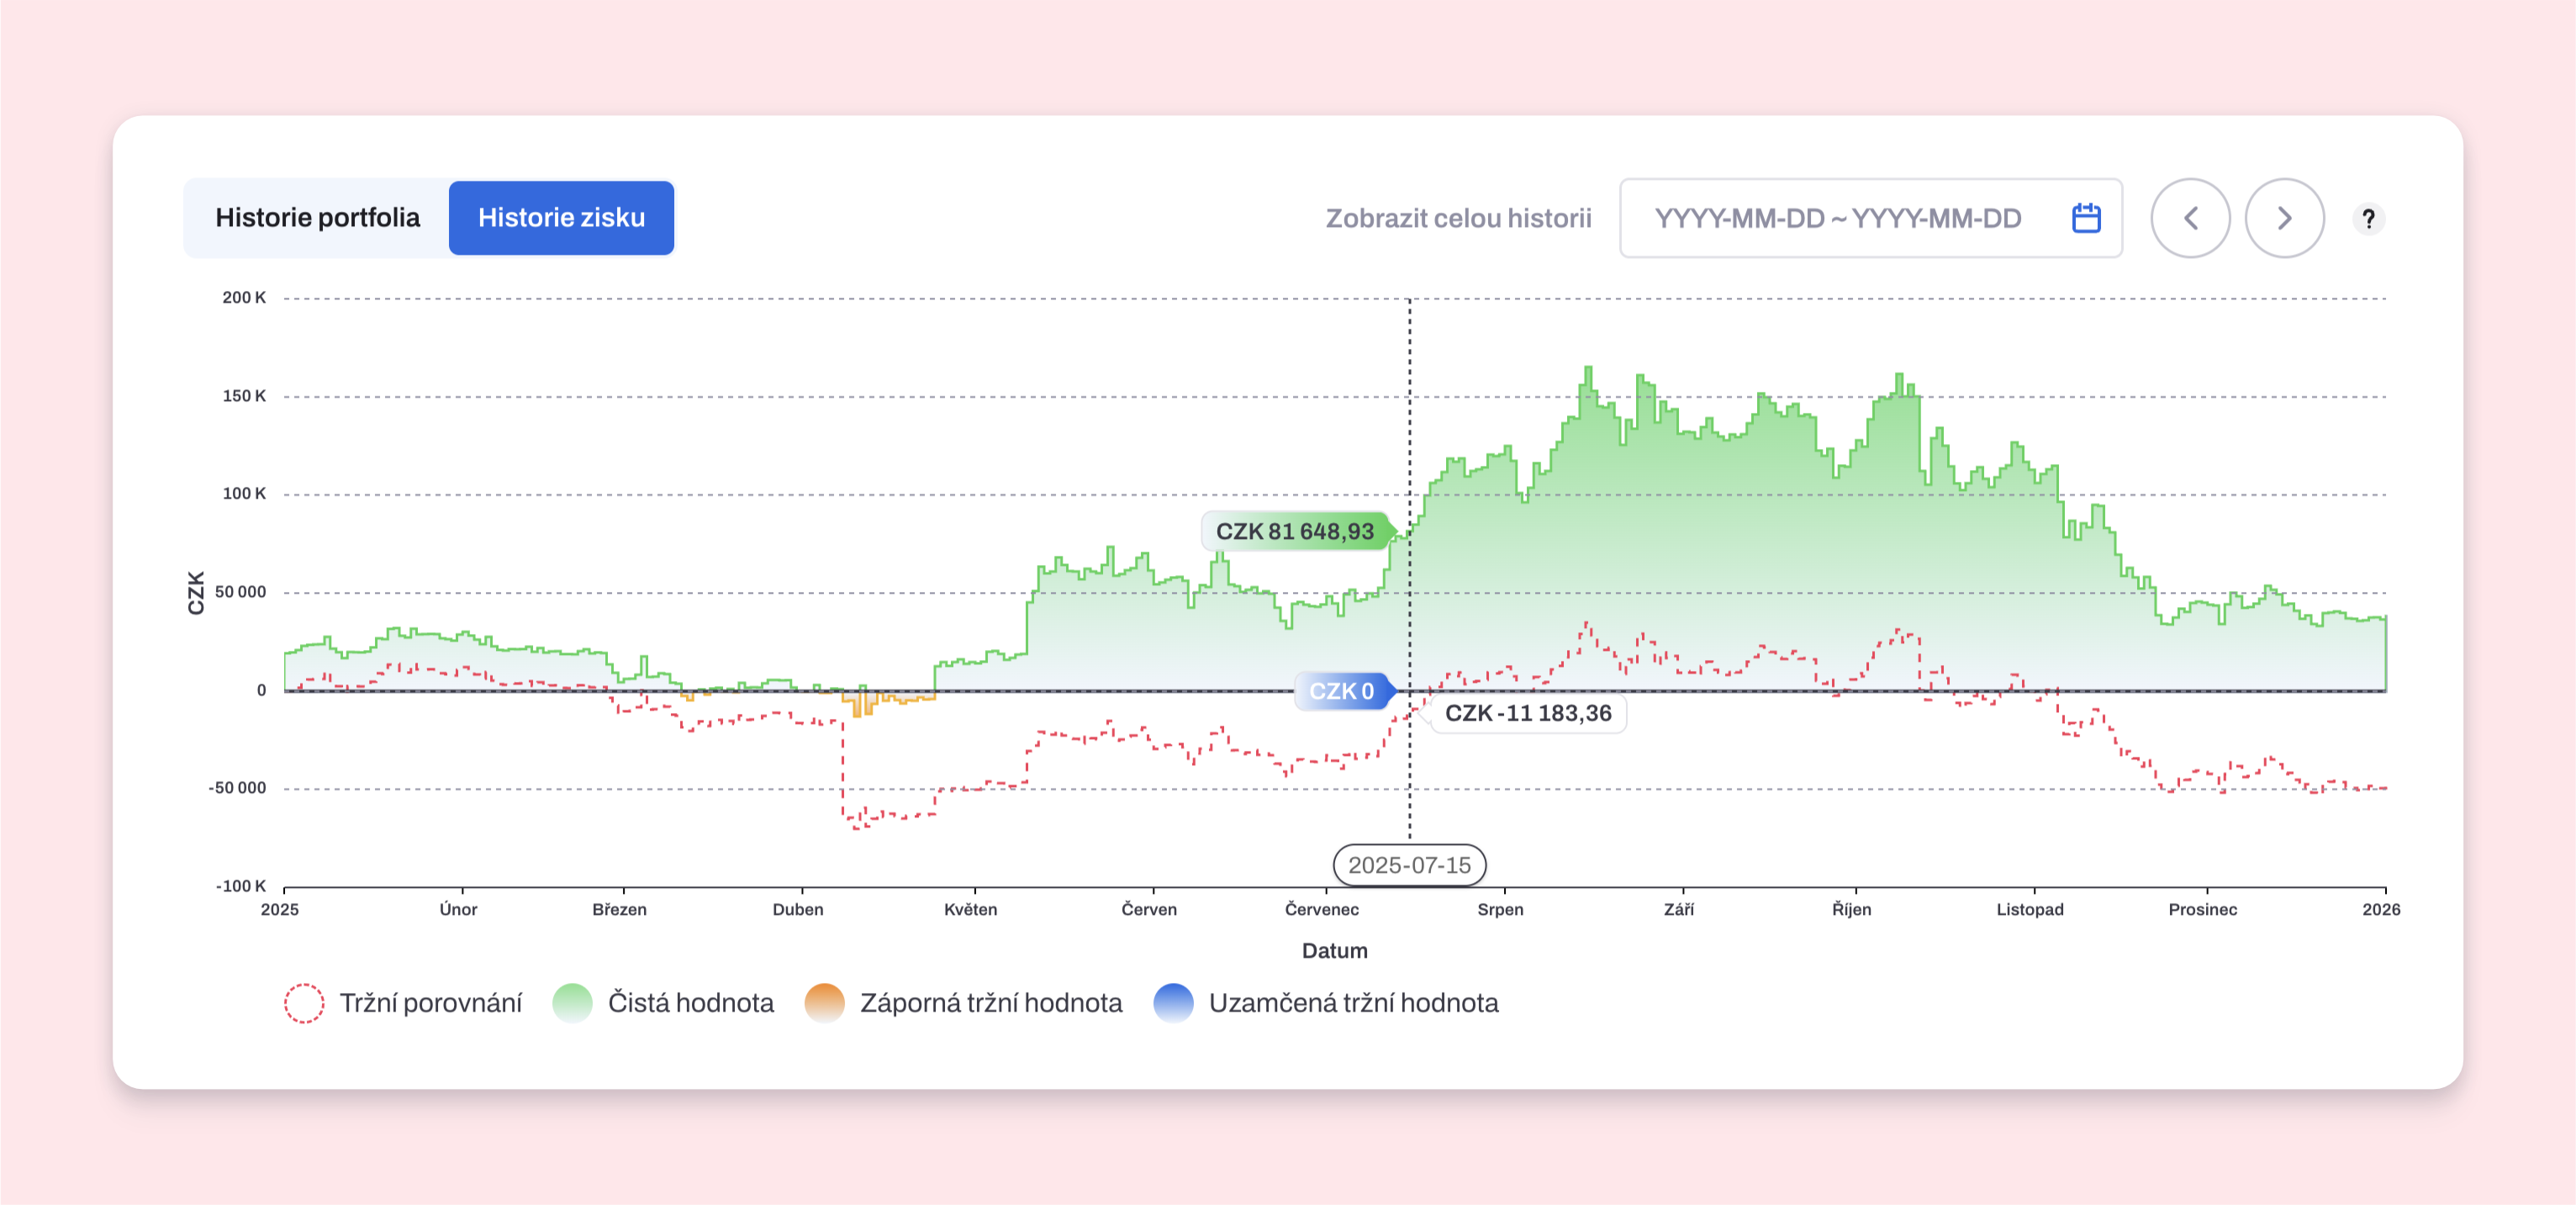Toggle Uzamčená tržní hodnota blue swatch

(1174, 1003)
